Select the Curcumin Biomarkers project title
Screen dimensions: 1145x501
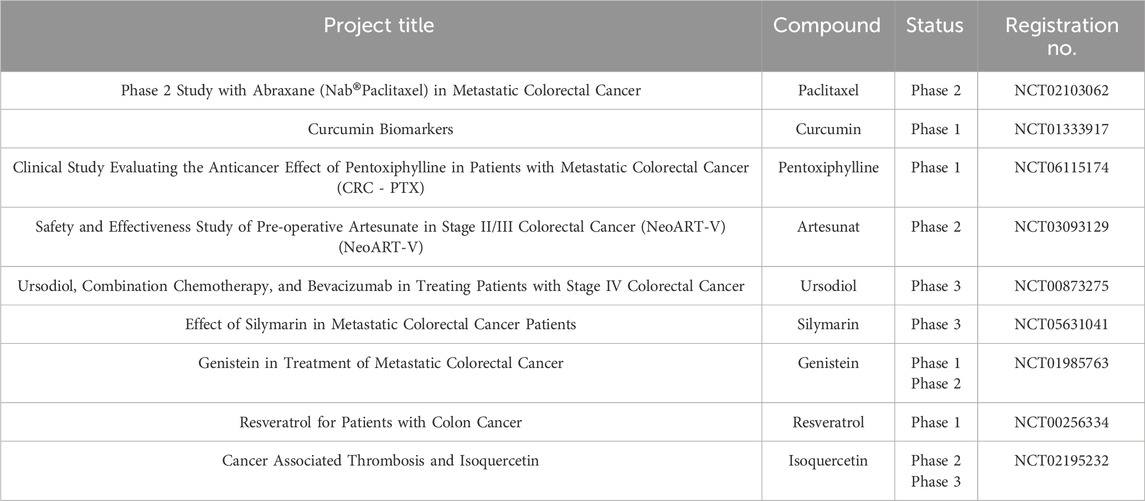tap(380, 130)
